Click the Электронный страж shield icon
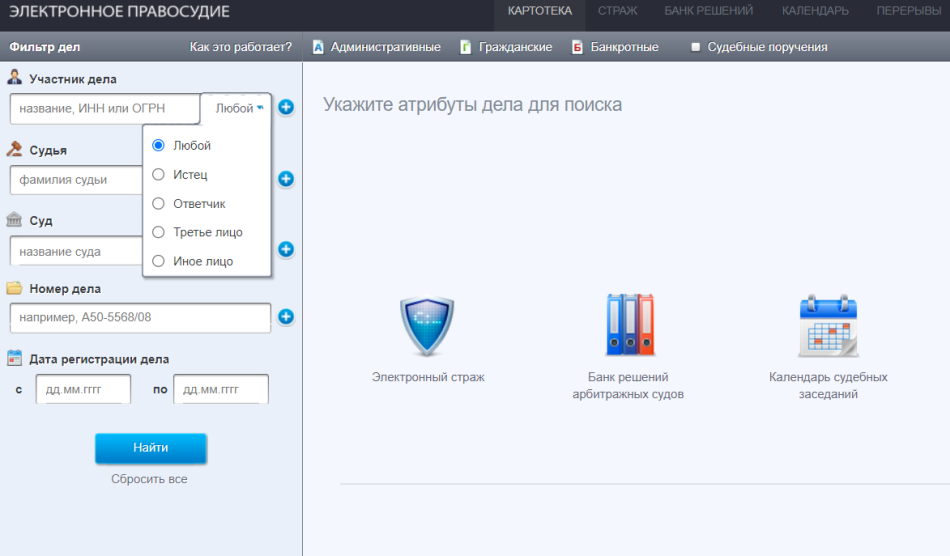The image size is (950, 556). click(x=427, y=326)
